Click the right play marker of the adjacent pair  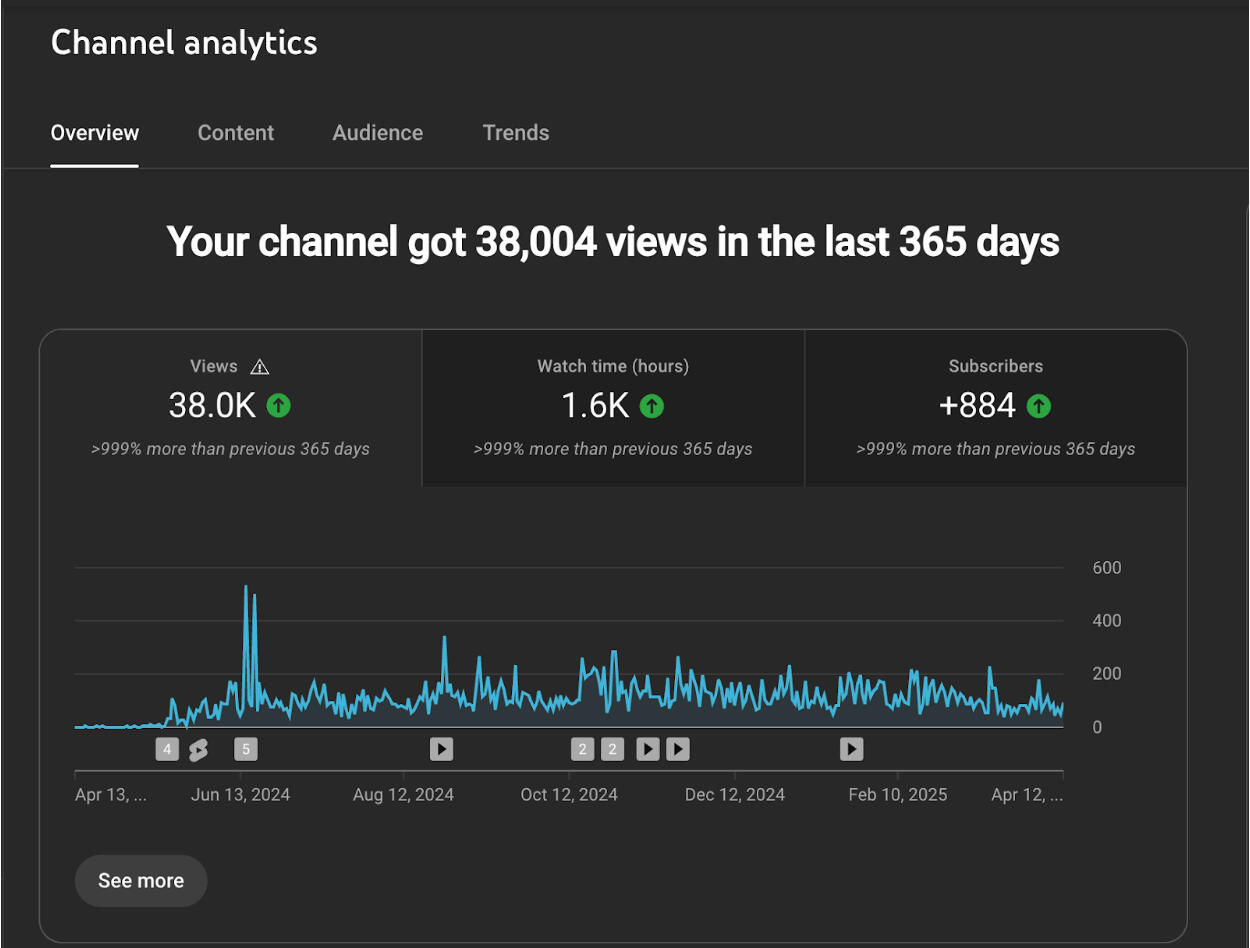pos(678,749)
